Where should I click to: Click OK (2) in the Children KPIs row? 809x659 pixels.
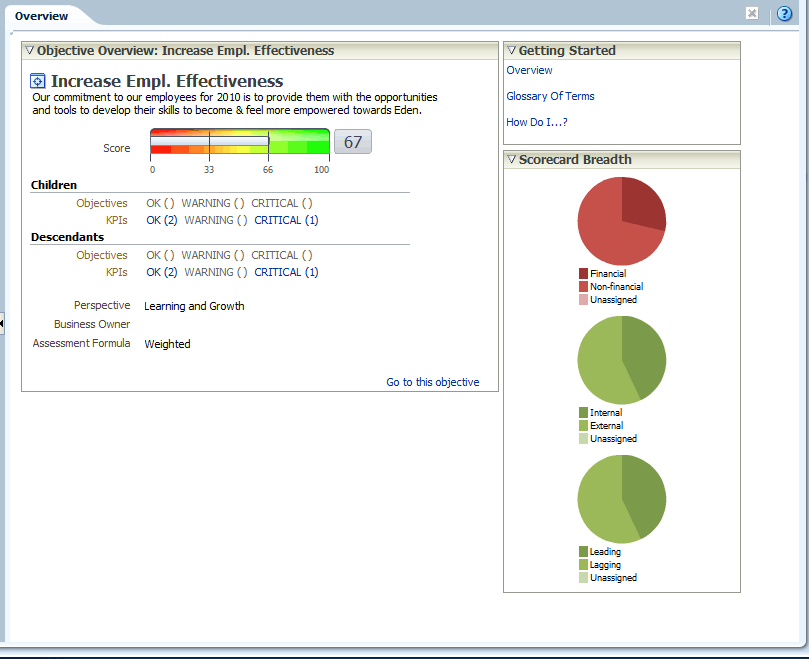(161, 220)
